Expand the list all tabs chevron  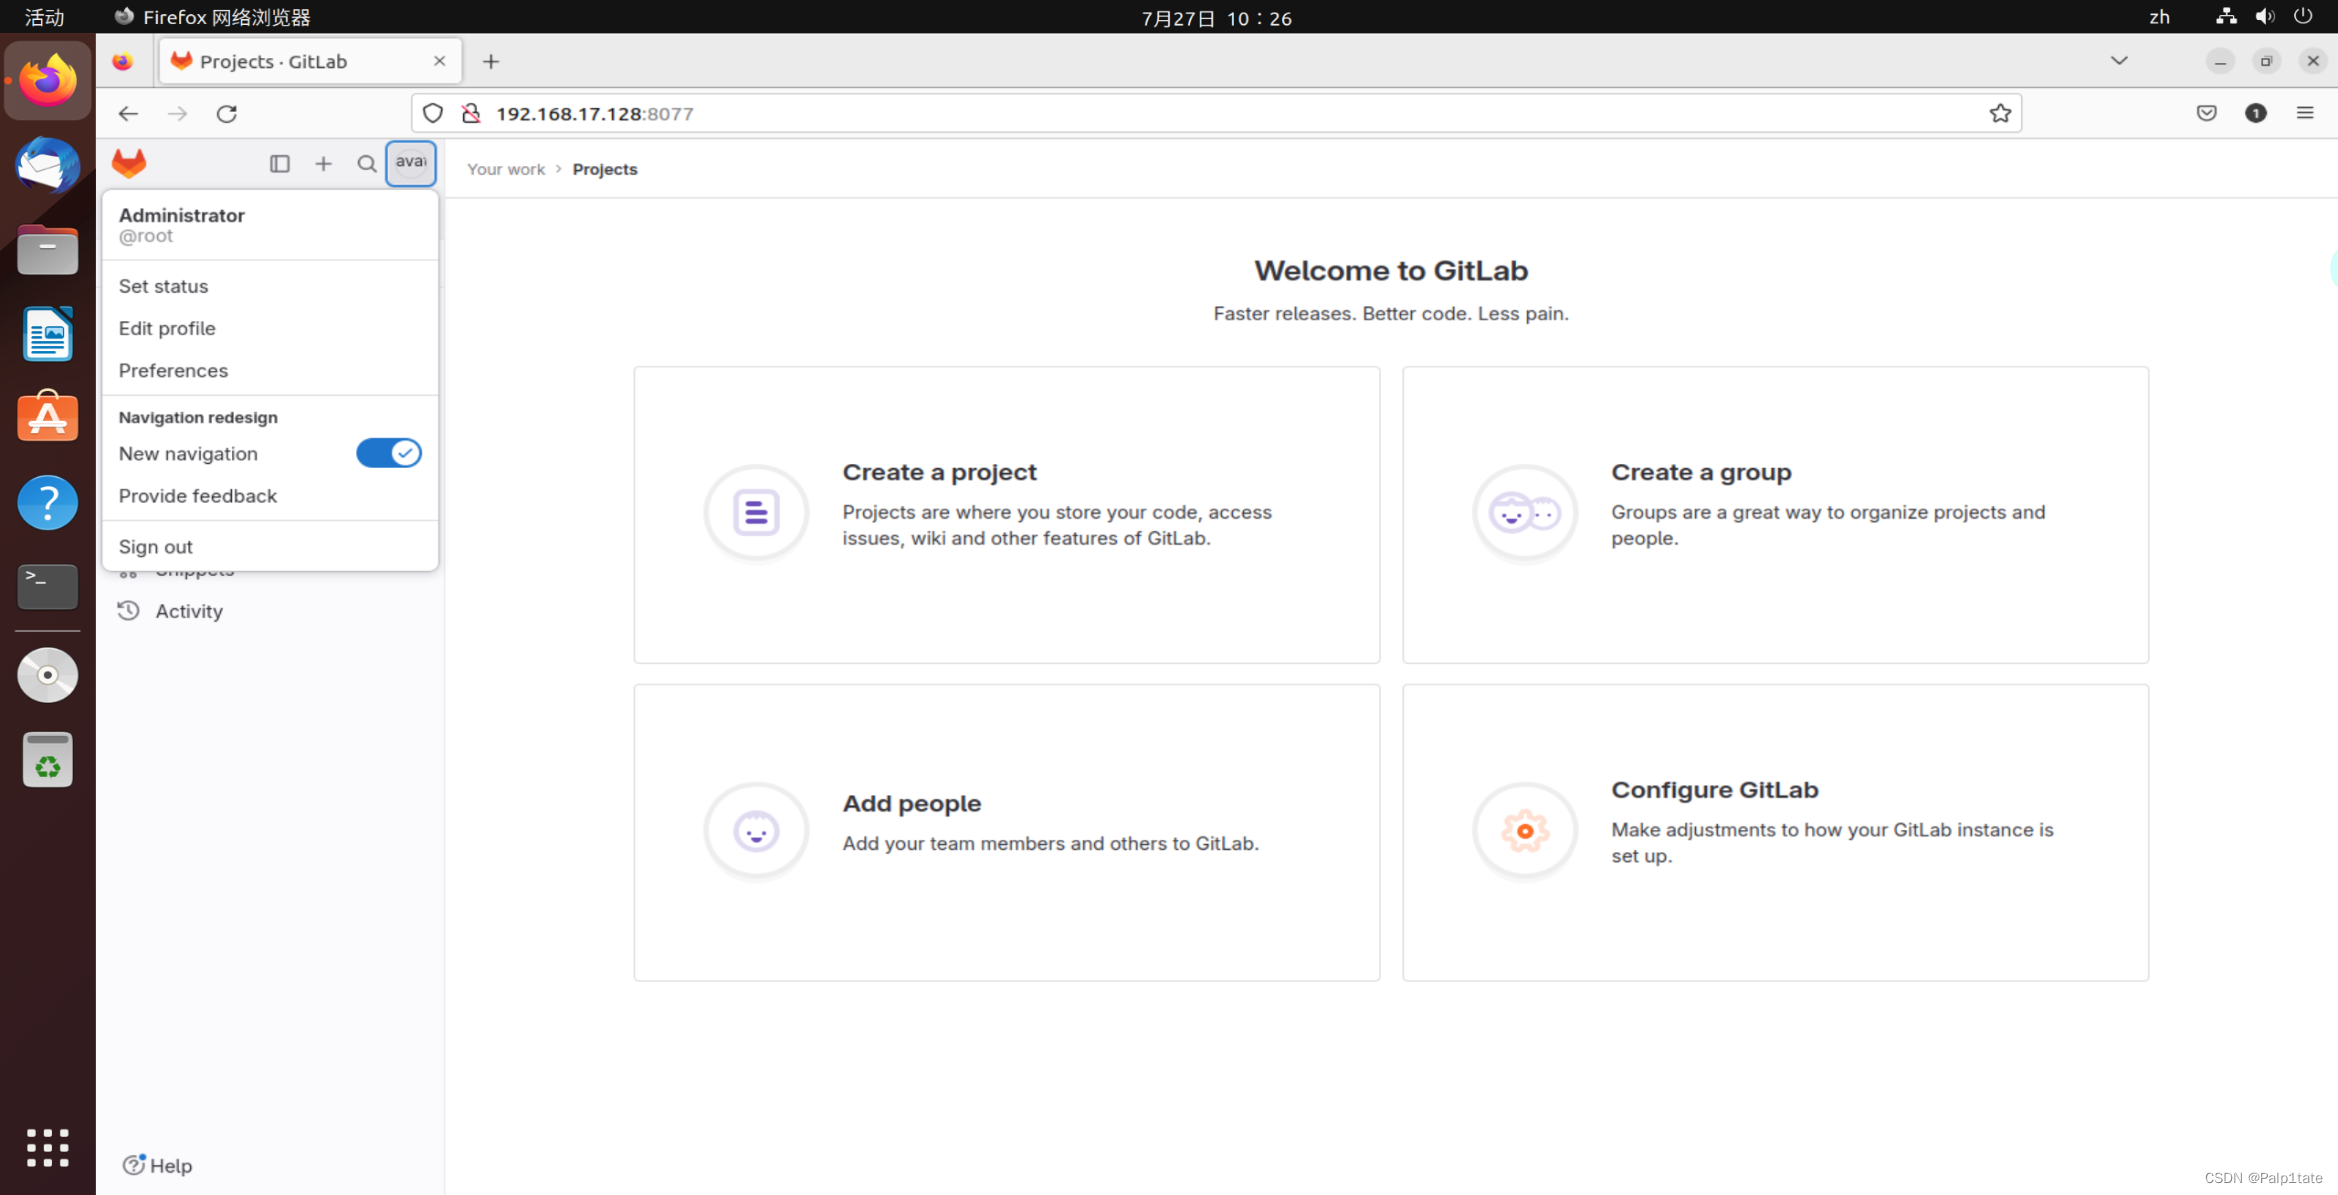[2119, 61]
